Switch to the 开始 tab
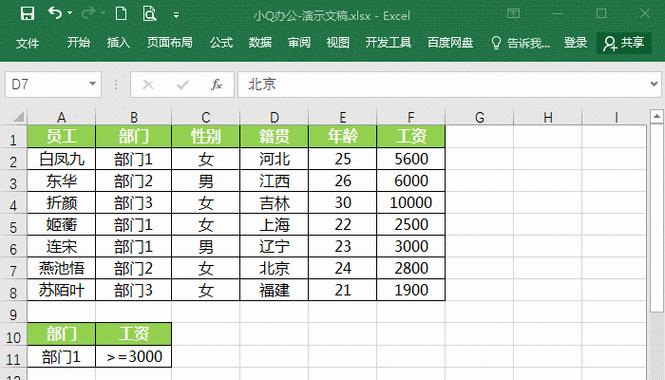Screen dimensions: 665x380 78,42
